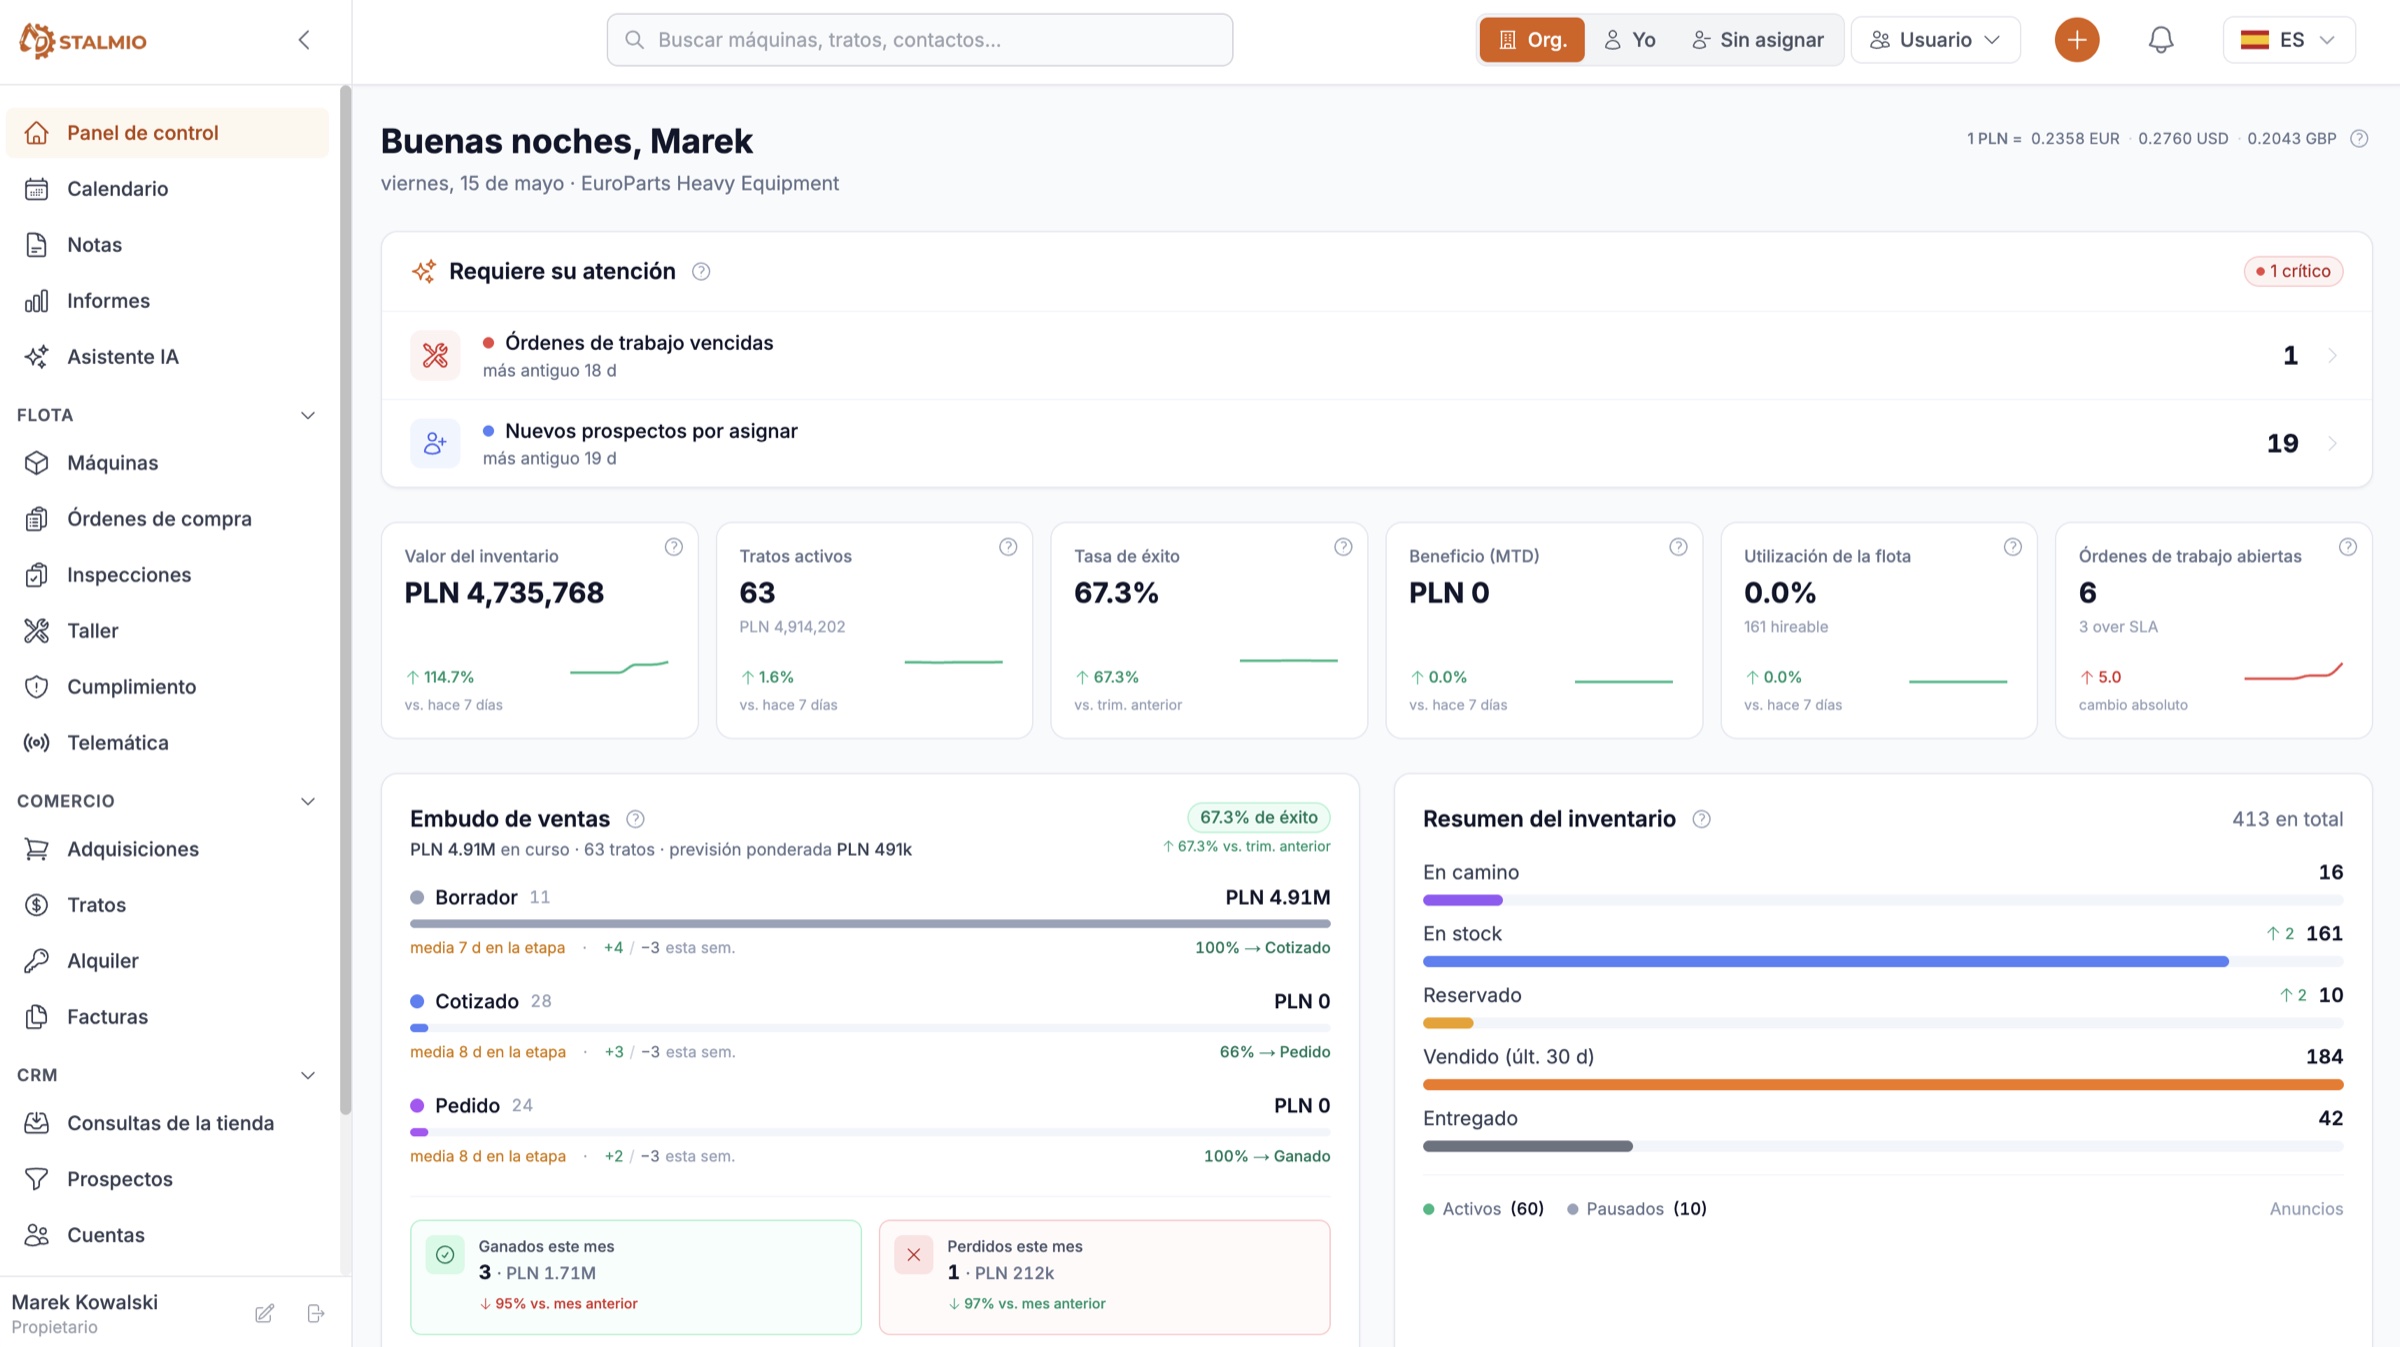Open Panel de control
2400x1347 pixels.
pyautogui.click(x=167, y=133)
